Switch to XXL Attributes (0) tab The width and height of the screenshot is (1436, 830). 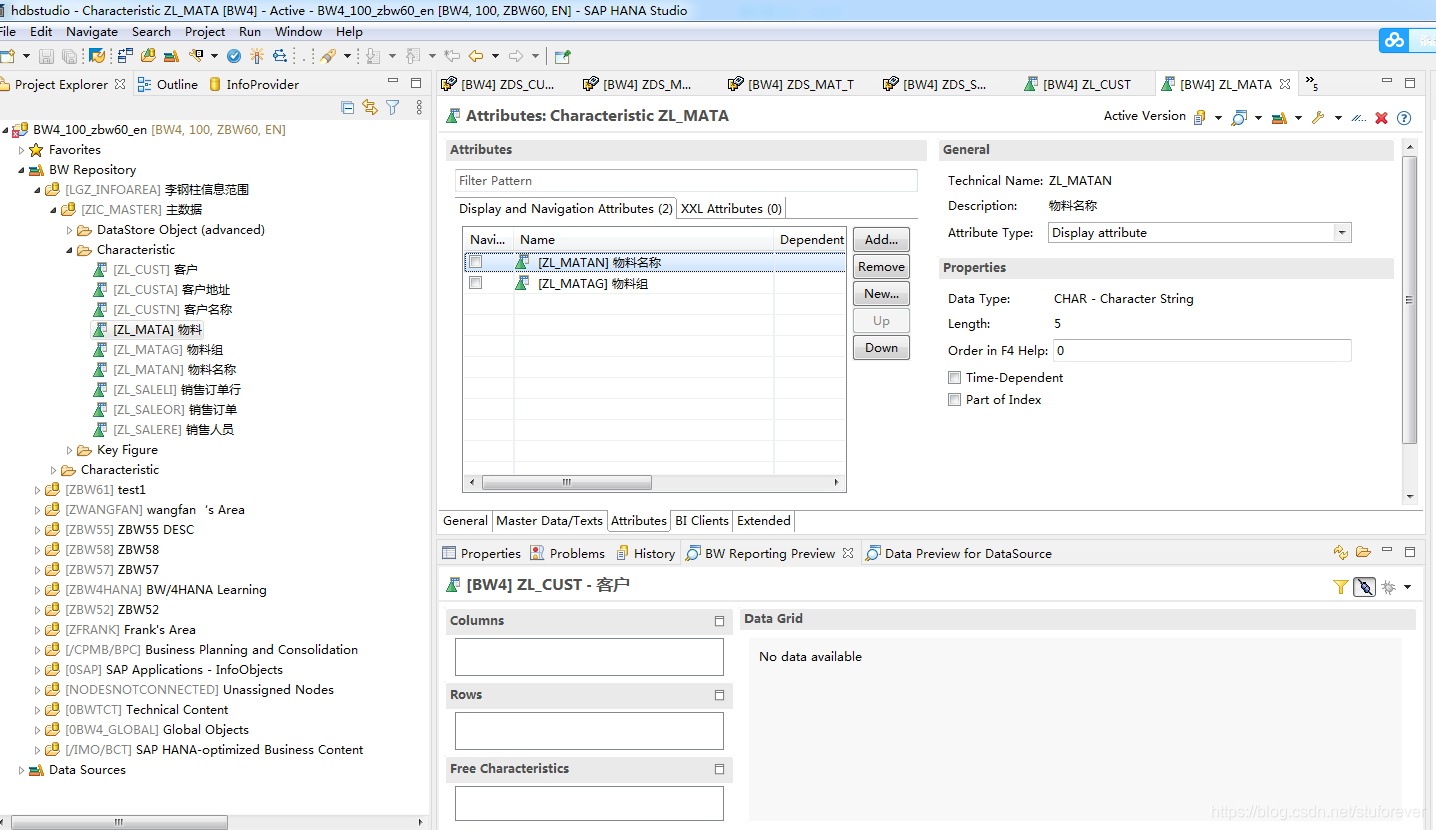tap(731, 209)
